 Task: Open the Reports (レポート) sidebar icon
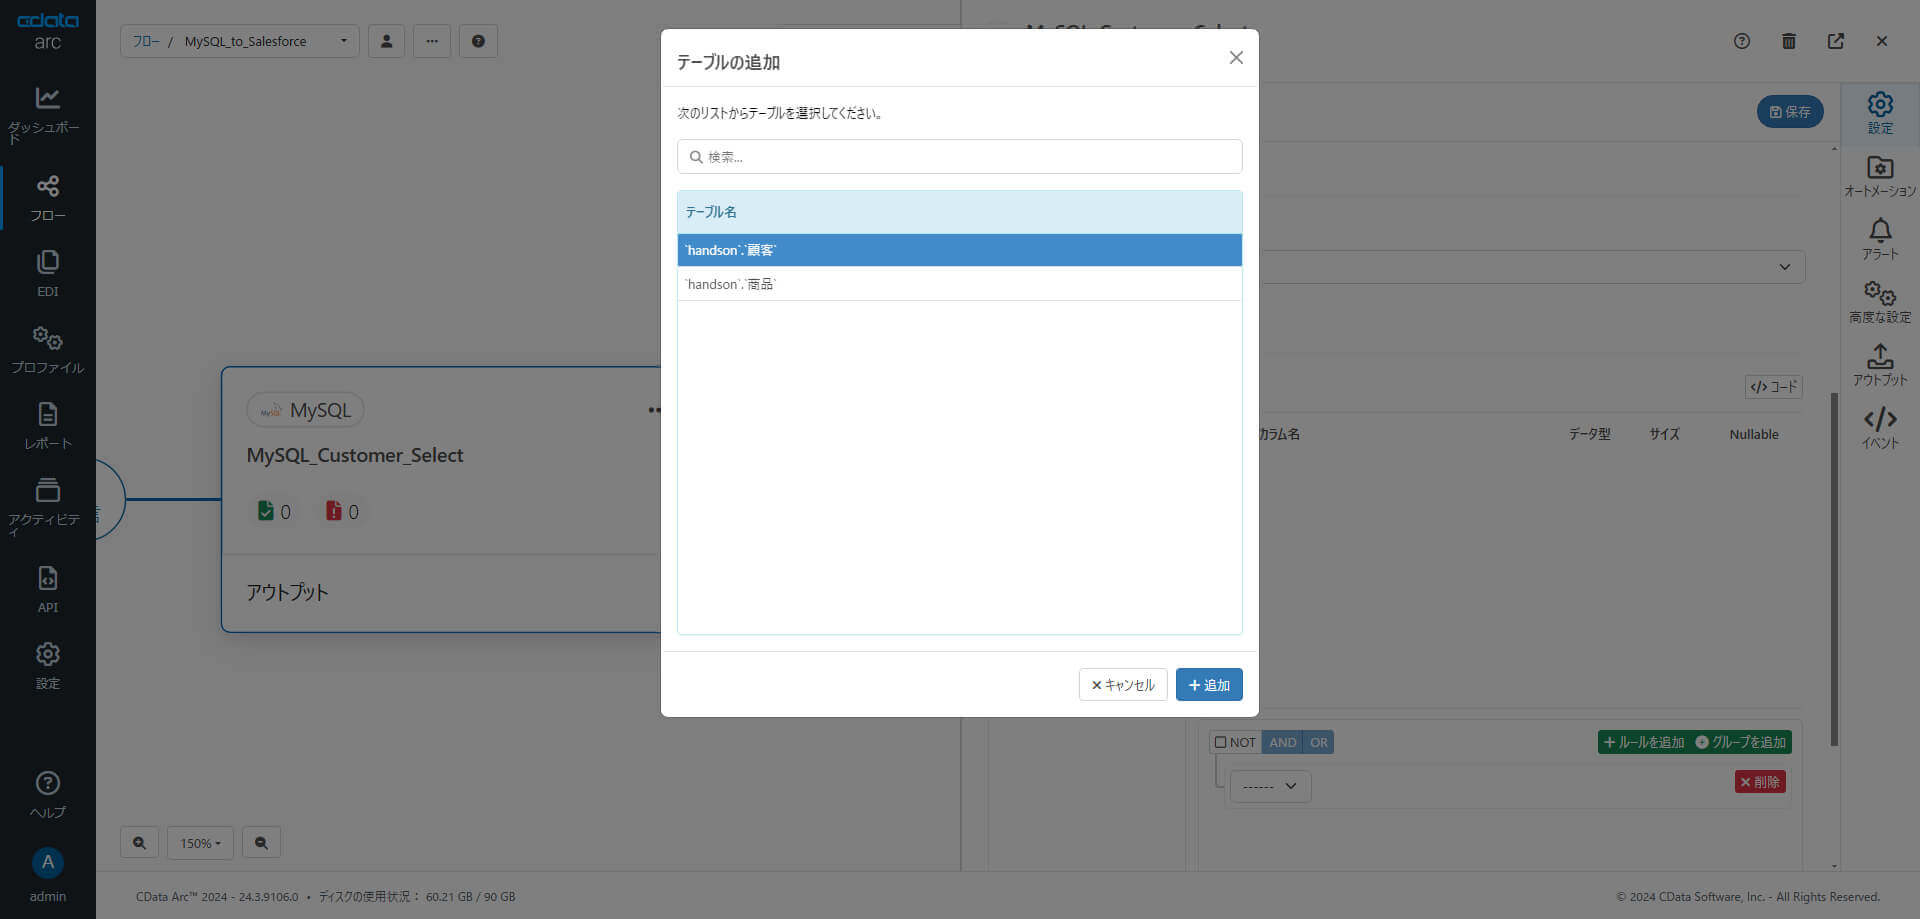[47, 415]
